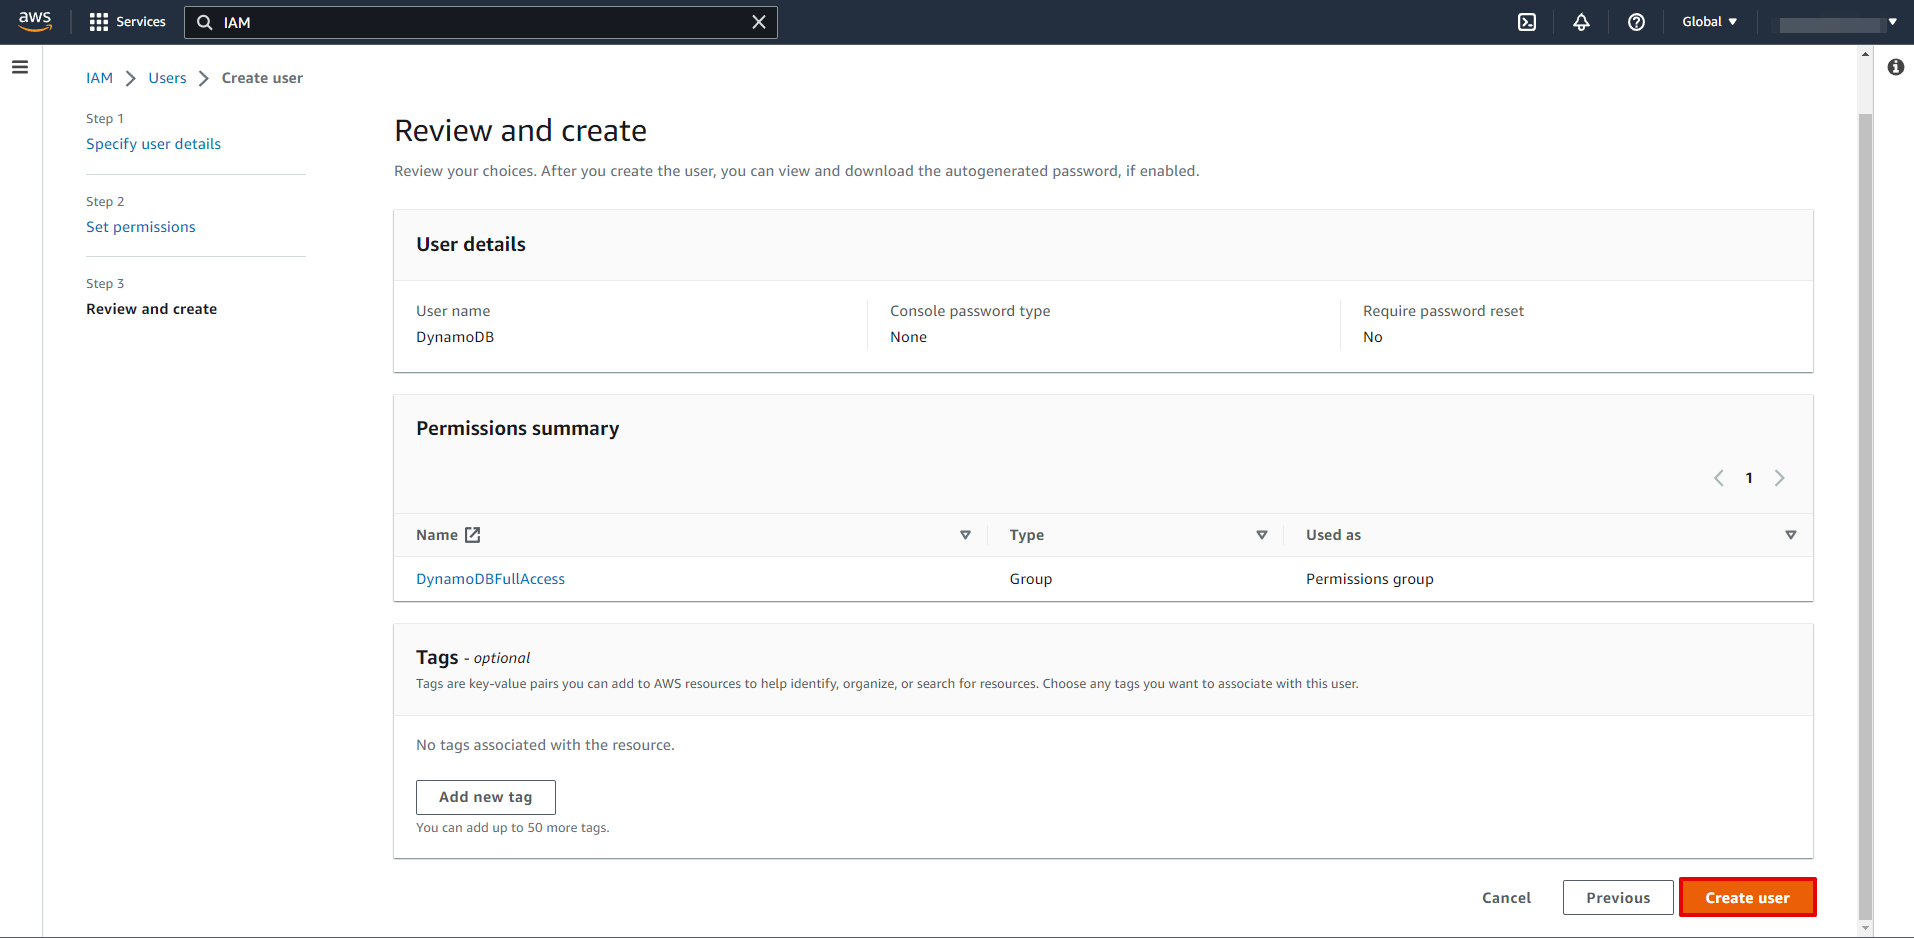
Task: Open the help question mark icon
Action: pos(1636,22)
